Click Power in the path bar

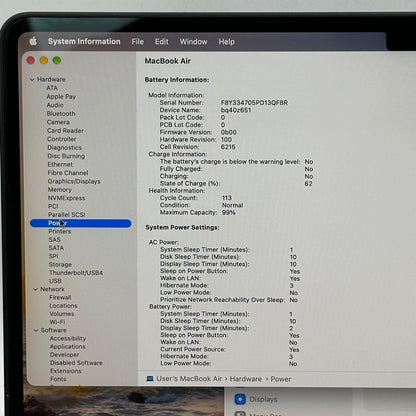click(x=281, y=379)
